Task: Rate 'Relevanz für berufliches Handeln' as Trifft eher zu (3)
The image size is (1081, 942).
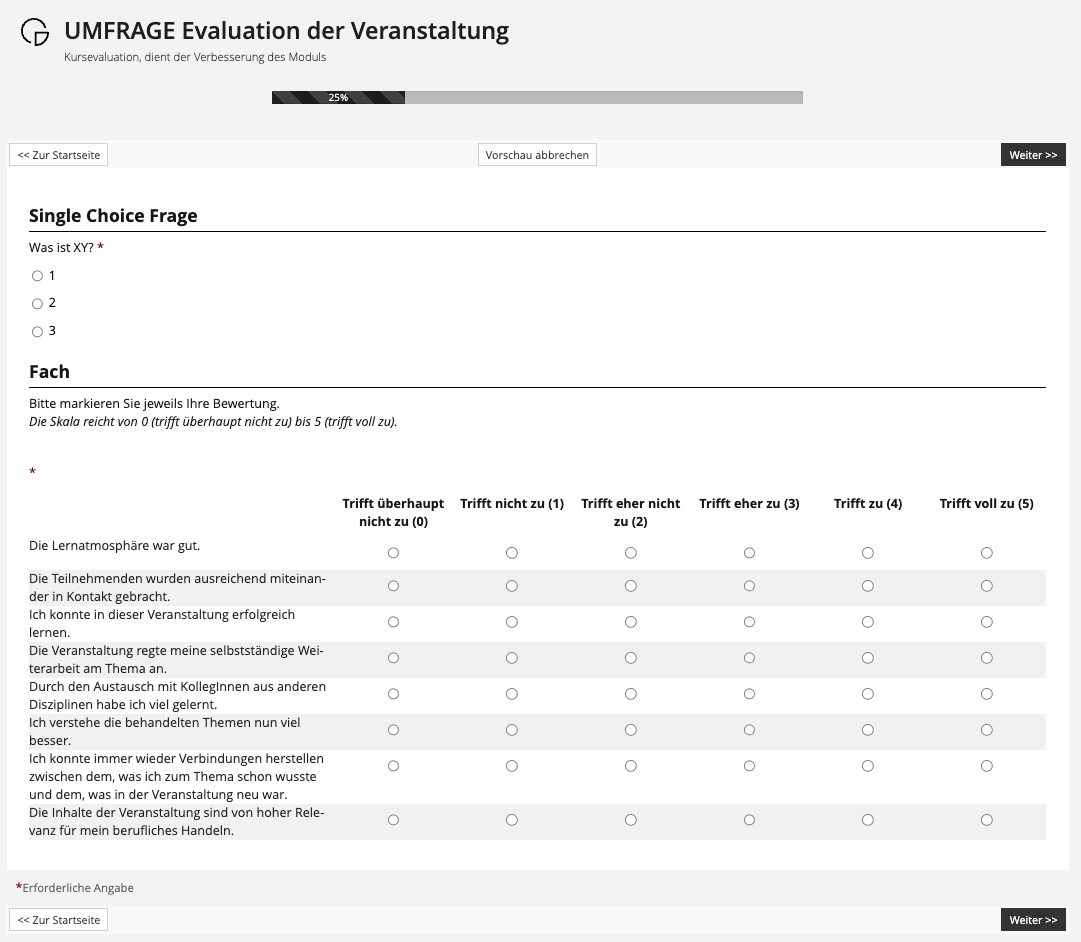Action: coord(749,820)
